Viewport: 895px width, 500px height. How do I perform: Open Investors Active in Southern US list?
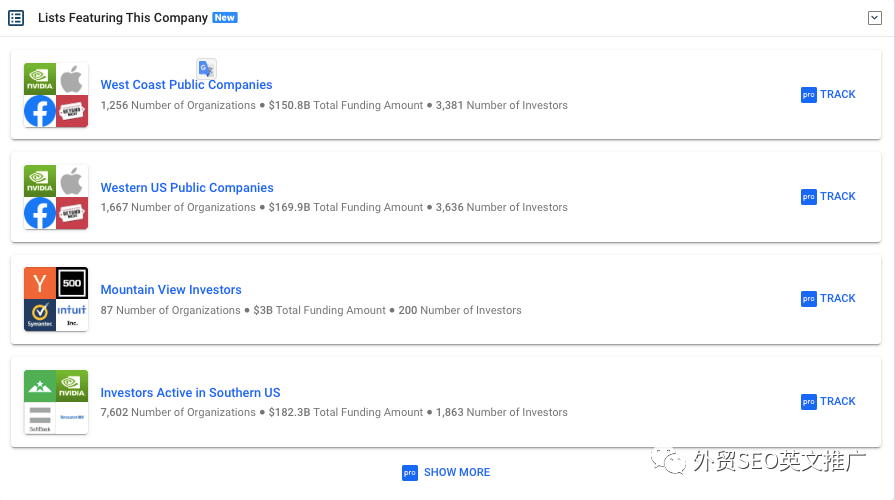[190, 393]
